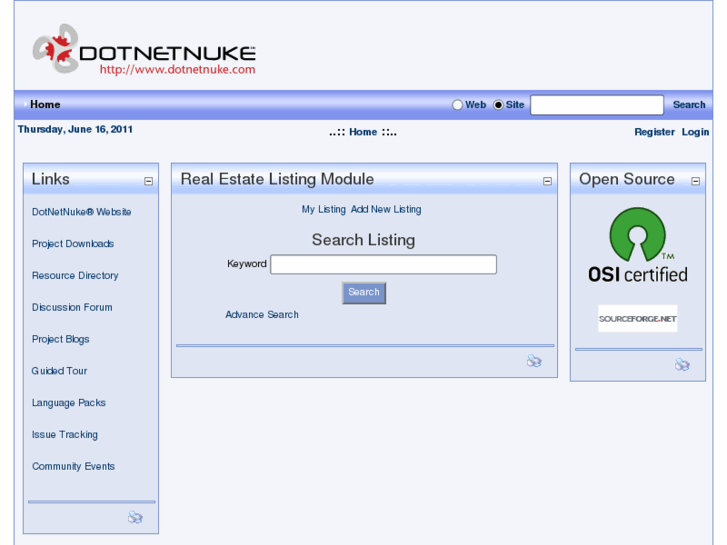Open Discussion Forum link
Viewport: 727px width, 545px height.
tap(72, 308)
